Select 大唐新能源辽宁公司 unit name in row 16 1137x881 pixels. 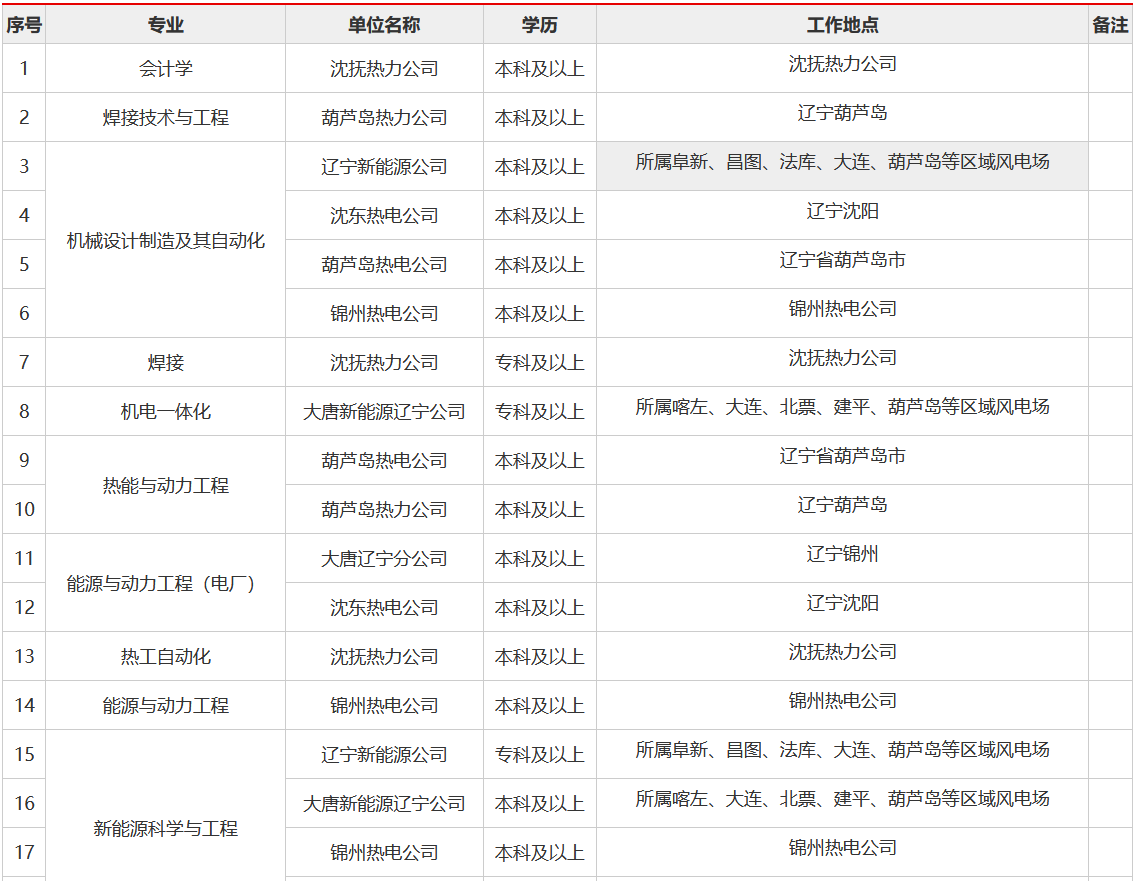pyautogui.click(x=384, y=803)
